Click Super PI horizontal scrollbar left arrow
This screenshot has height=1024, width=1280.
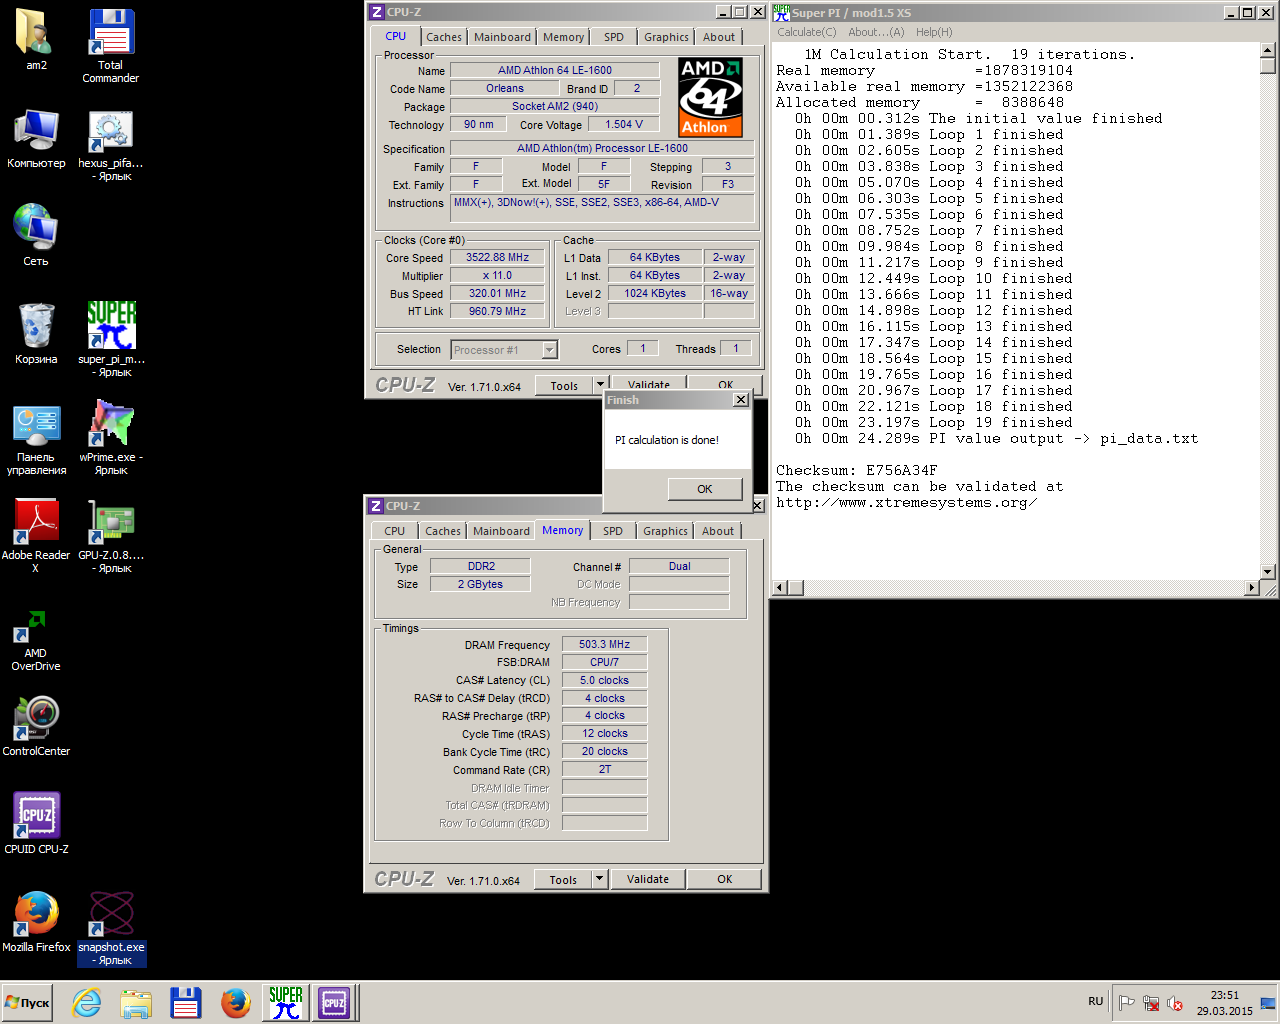click(780, 588)
